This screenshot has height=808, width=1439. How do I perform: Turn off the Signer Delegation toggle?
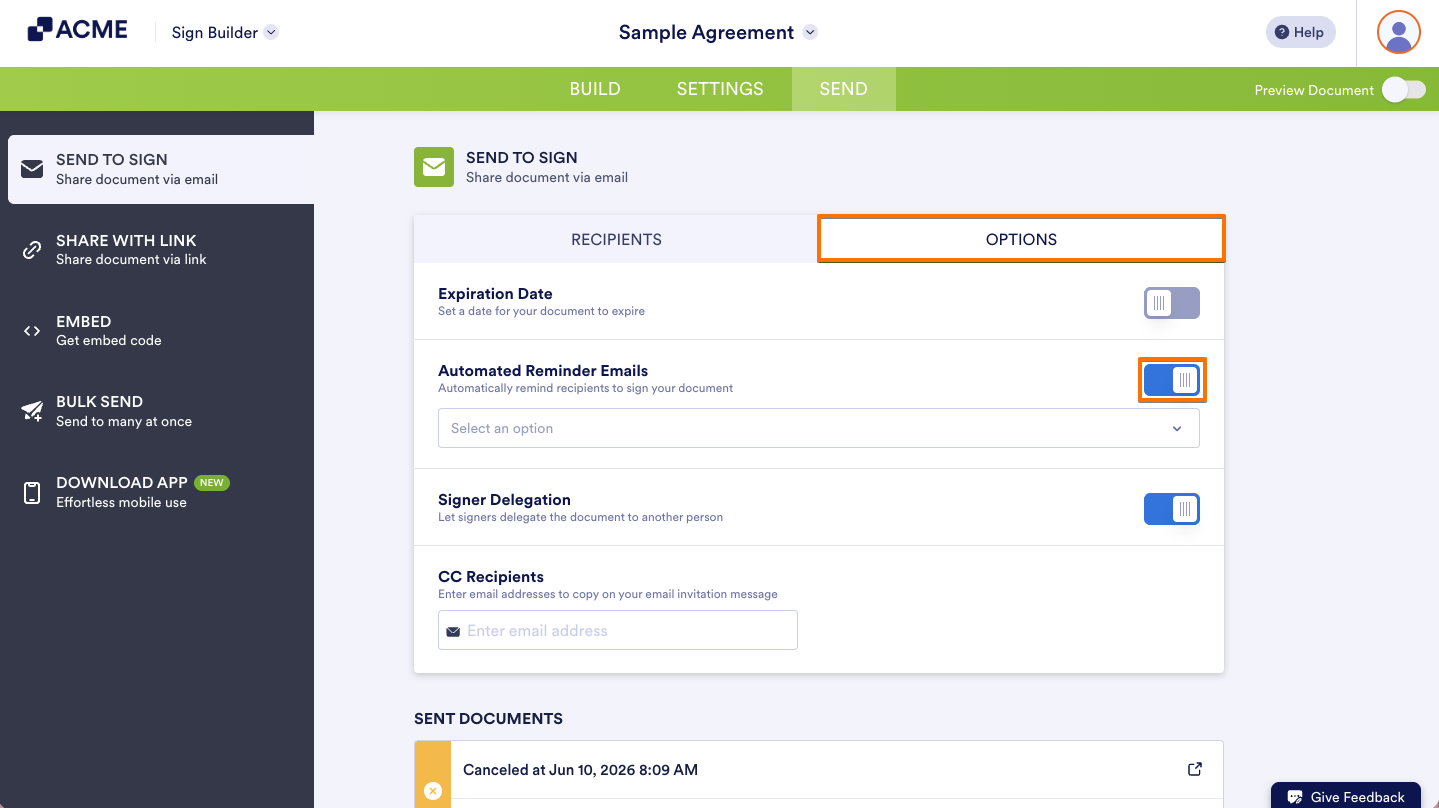pos(1171,509)
